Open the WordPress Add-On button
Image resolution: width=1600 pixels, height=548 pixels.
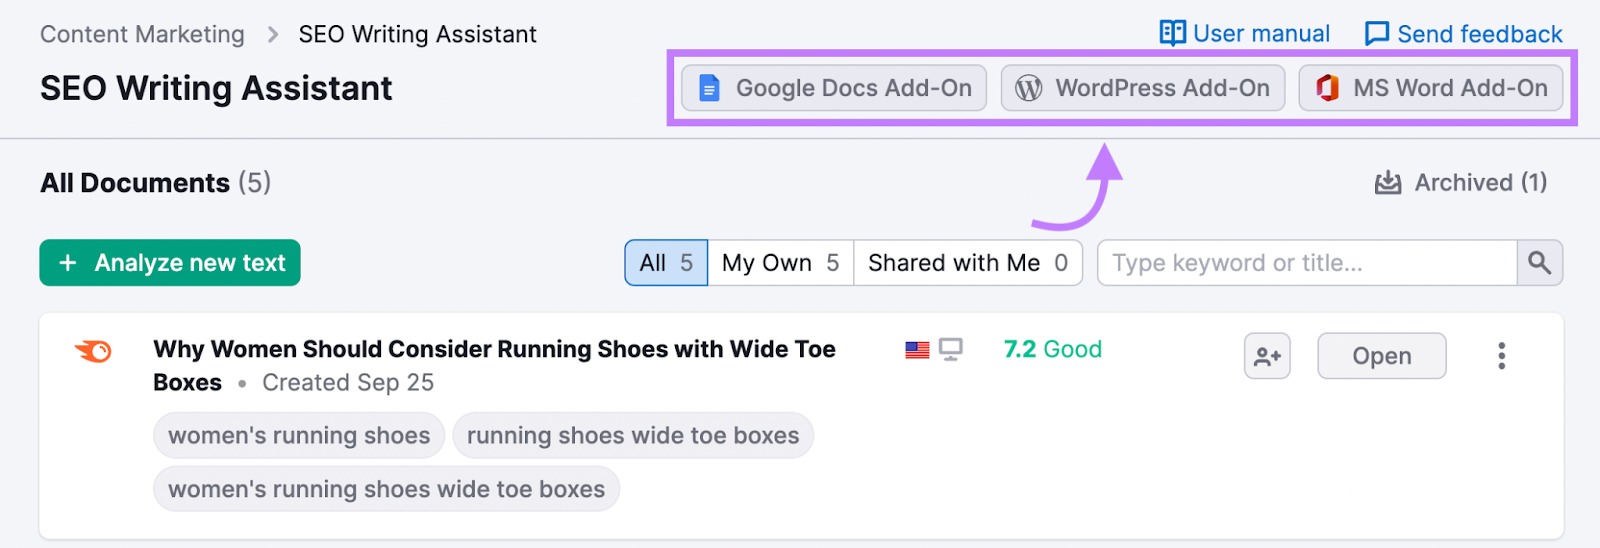pyautogui.click(x=1143, y=88)
